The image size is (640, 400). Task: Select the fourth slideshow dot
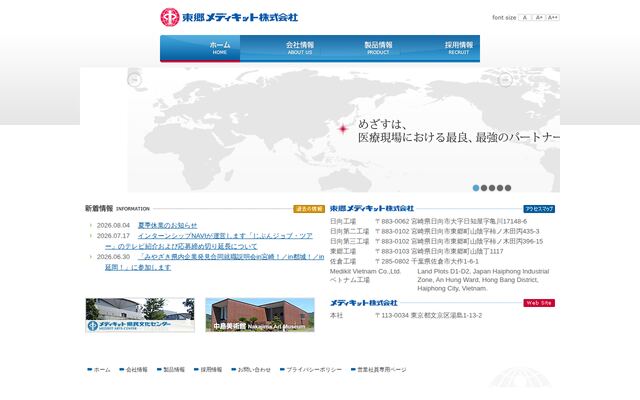pos(500,188)
